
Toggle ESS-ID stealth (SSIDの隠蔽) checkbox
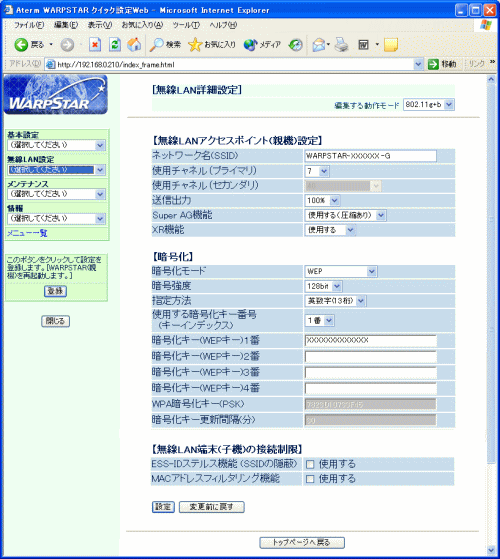tap(310, 464)
